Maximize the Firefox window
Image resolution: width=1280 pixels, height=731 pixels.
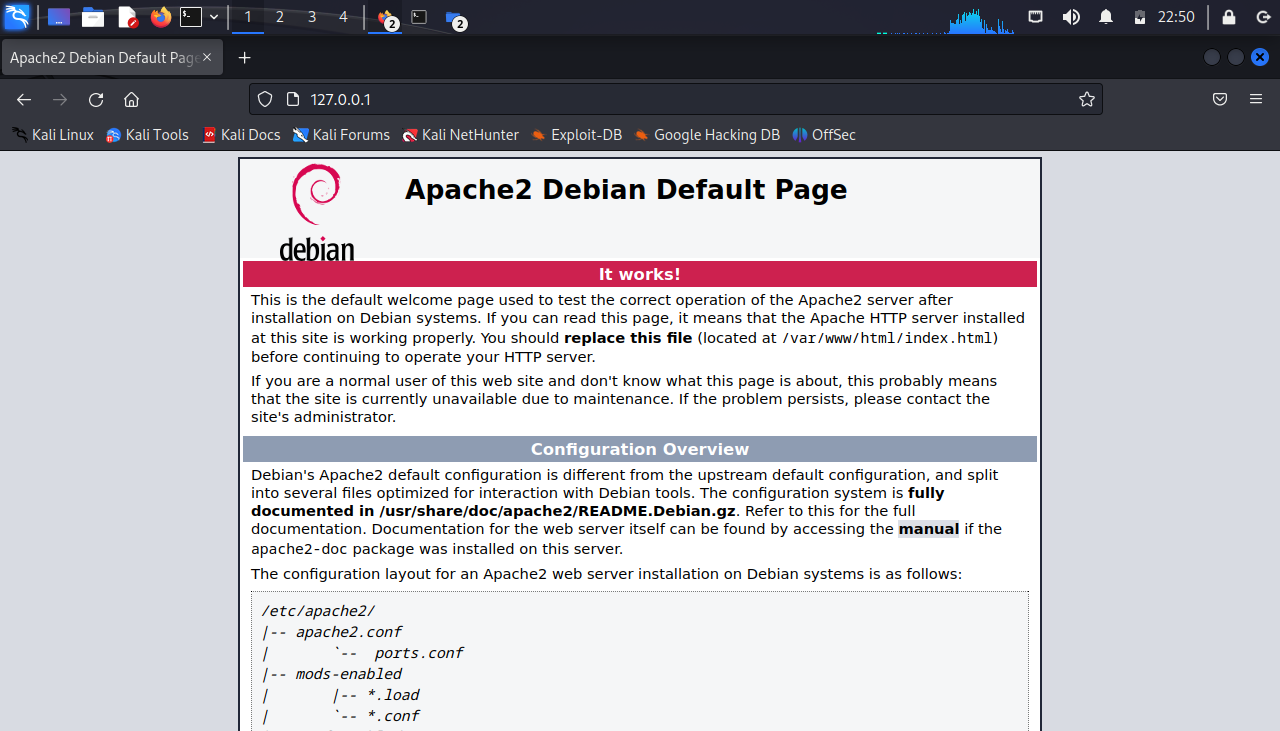coord(1236,58)
